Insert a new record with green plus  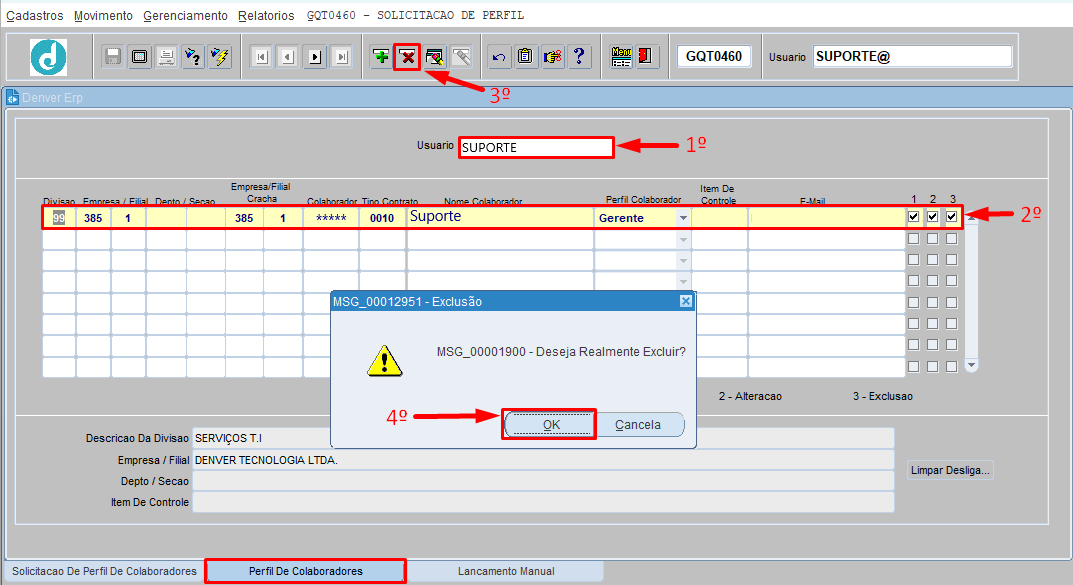tap(381, 56)
